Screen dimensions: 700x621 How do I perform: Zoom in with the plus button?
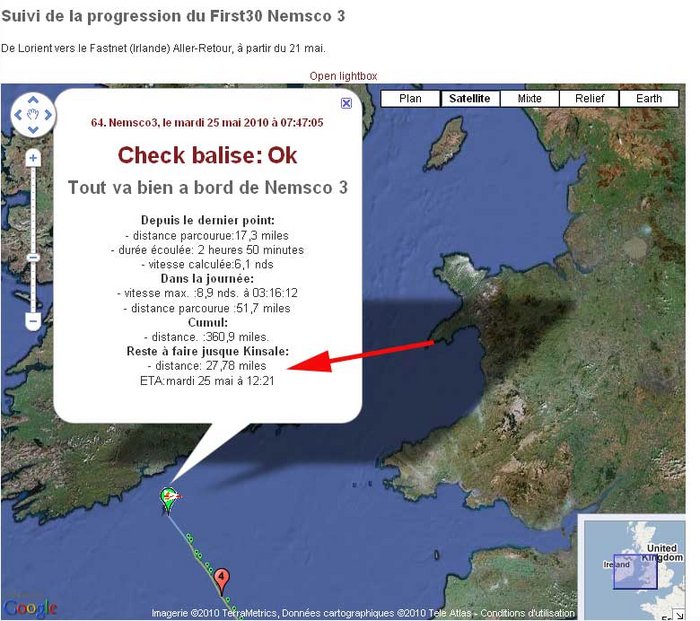(33, 158)
